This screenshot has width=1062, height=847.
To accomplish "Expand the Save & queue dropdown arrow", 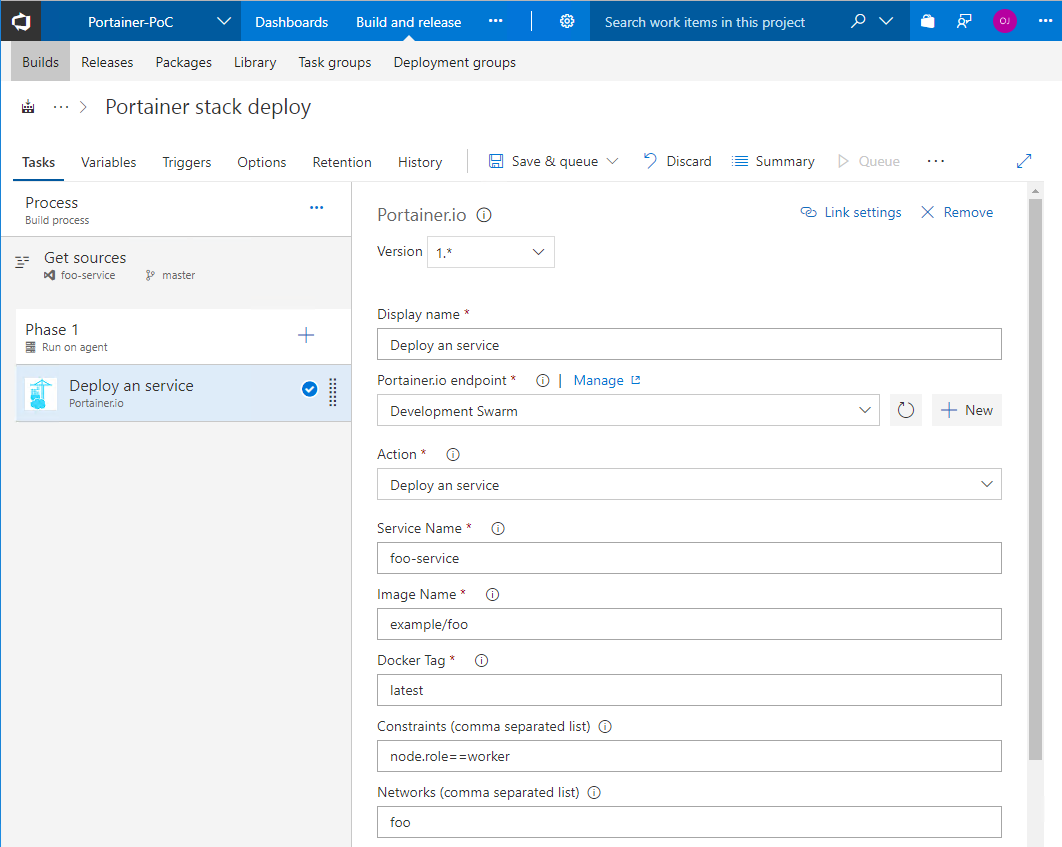I will (x=613, y=161).
